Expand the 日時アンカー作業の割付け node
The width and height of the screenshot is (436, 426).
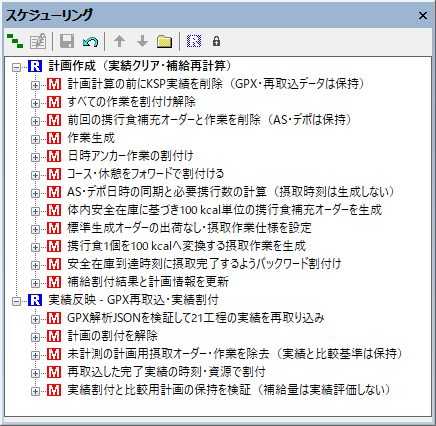click(x=35, y=157)
